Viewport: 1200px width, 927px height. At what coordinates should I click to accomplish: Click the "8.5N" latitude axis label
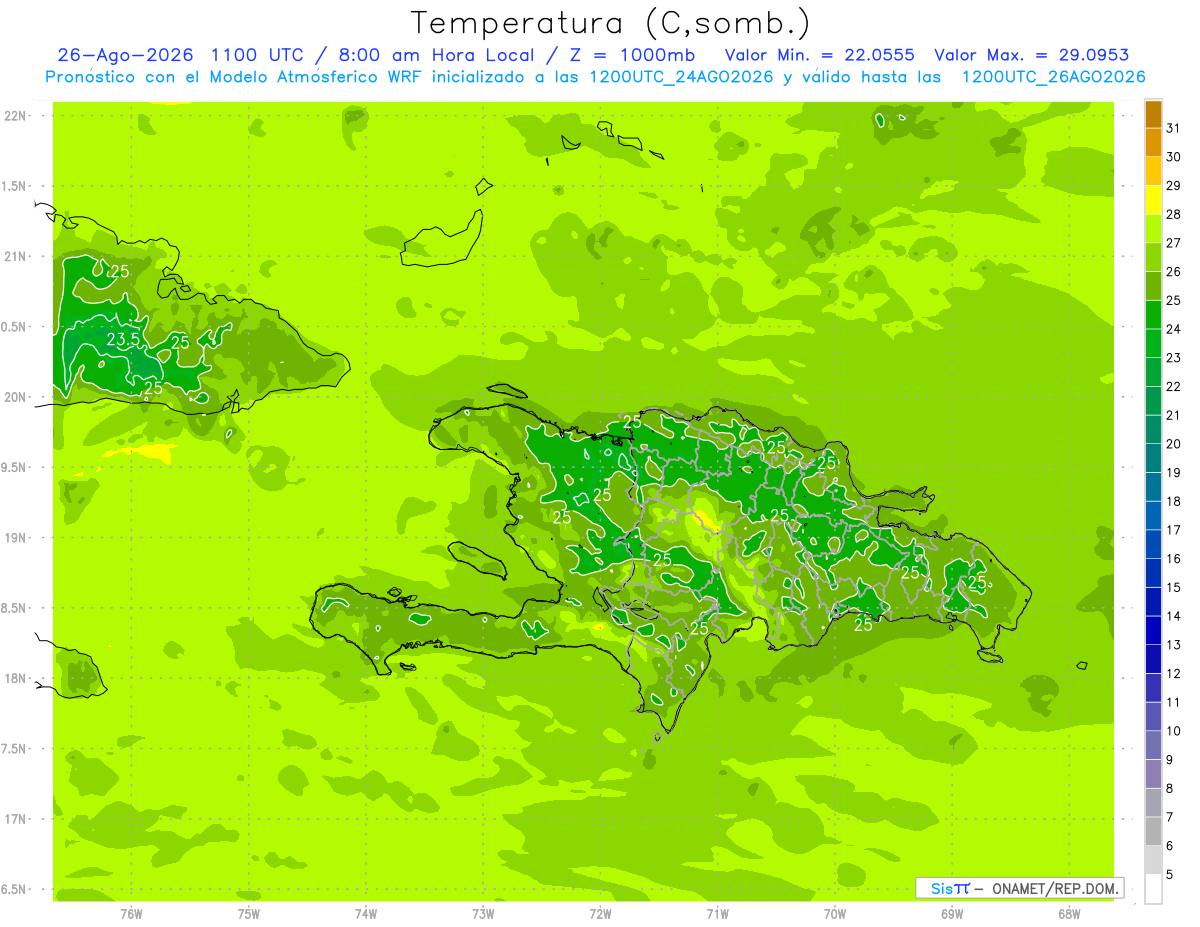pyautogui.click(x=14, y=609)
